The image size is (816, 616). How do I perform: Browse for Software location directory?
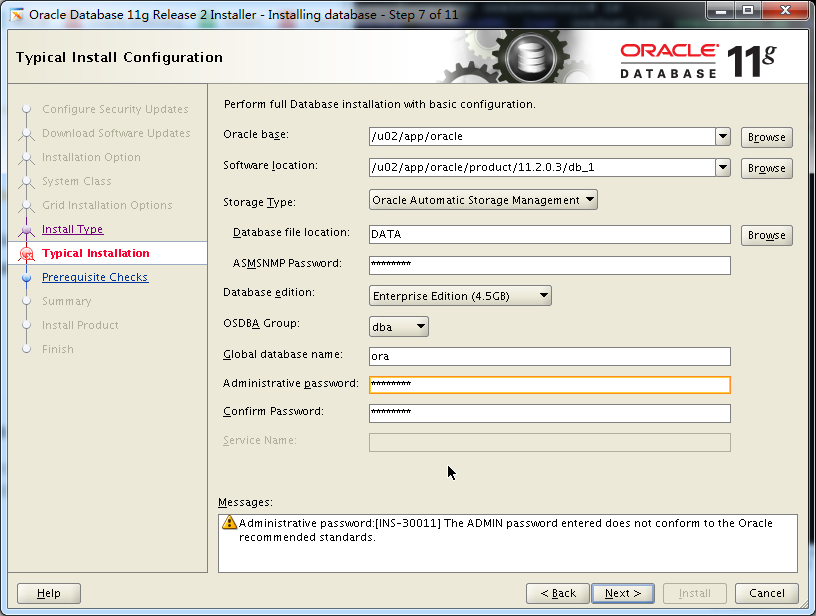click(x=767, y=168)
